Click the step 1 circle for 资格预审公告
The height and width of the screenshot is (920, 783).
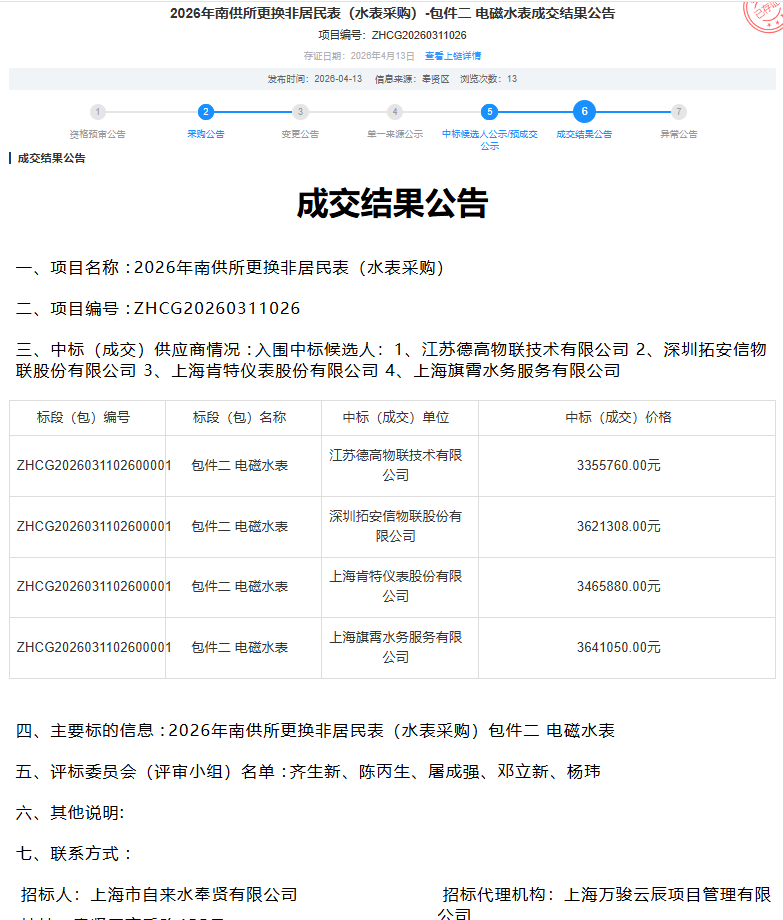point(97,112)
